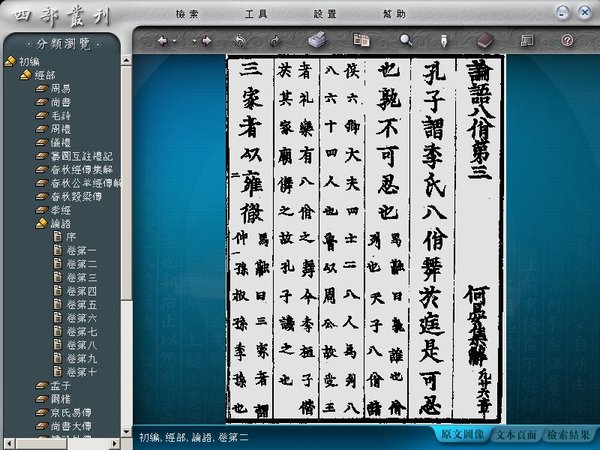
Task: Select 春秋經傳集解 in the tree
Action: pos(82,170)
